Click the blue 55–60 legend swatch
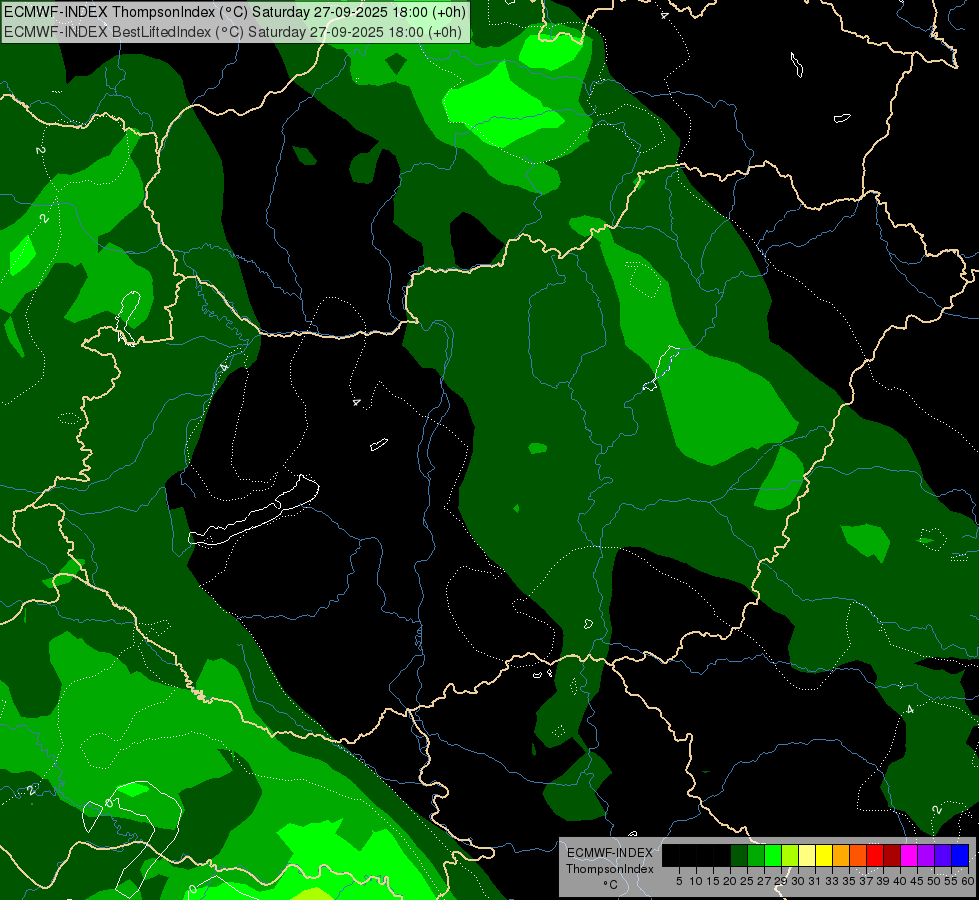Viewport: 979px width, 900px height. point(960,855)
